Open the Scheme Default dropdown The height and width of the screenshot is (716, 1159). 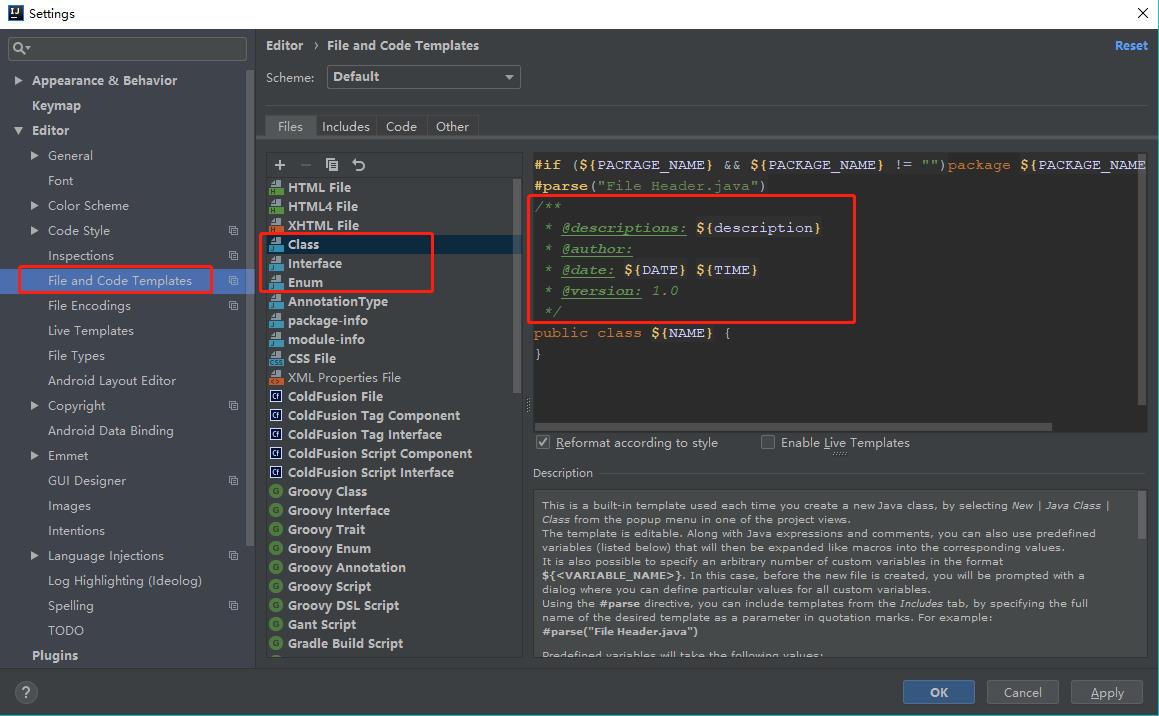[424, 77]
